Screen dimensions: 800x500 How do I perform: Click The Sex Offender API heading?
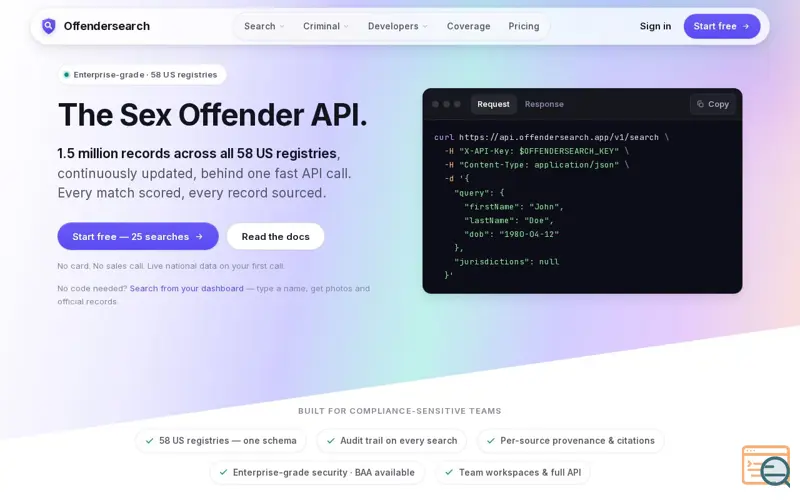[213, 115]
